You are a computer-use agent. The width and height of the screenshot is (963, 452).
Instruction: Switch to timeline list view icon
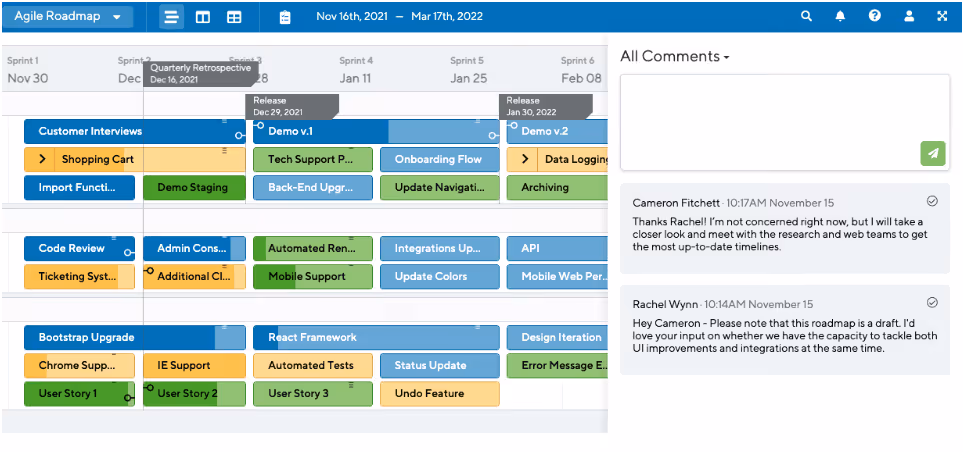click(171, 17)
